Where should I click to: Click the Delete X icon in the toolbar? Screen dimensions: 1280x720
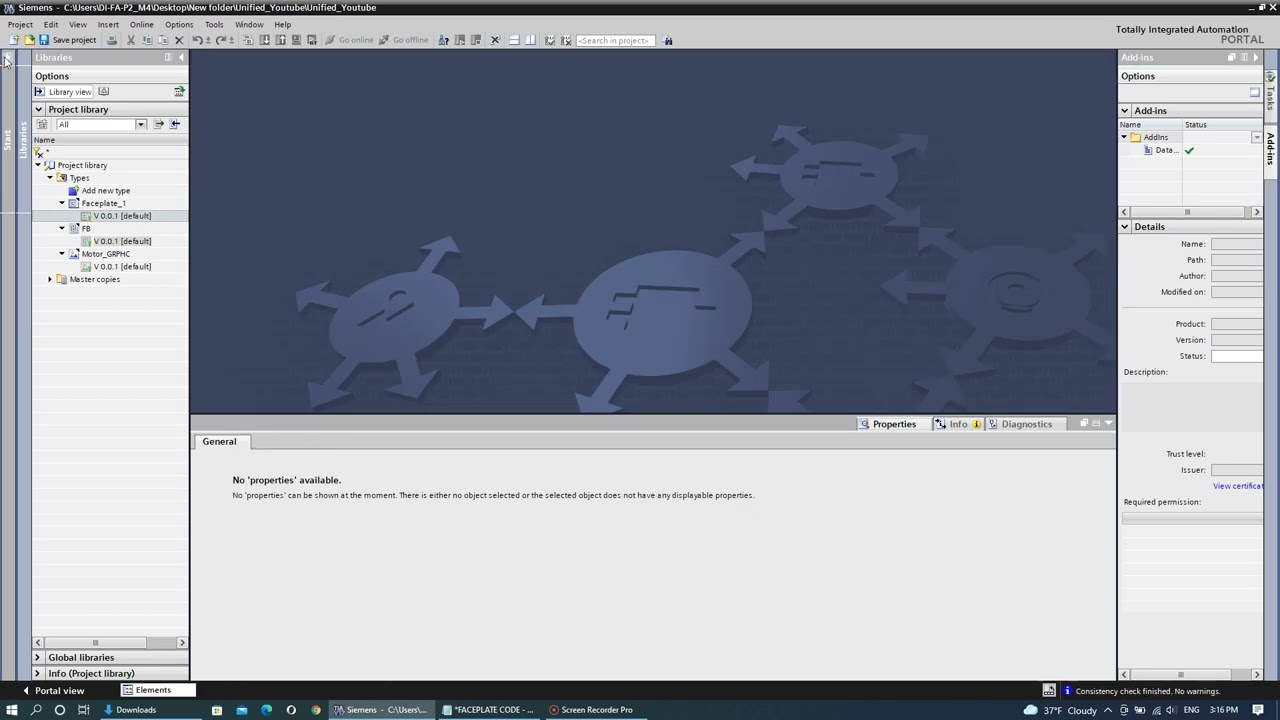[x=179, y=40]
